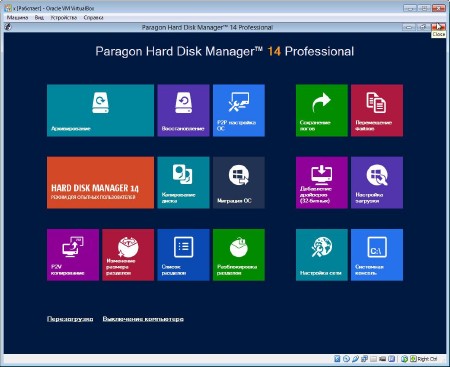Open the Перемещение файлов tile

click(x=377, y=110)
